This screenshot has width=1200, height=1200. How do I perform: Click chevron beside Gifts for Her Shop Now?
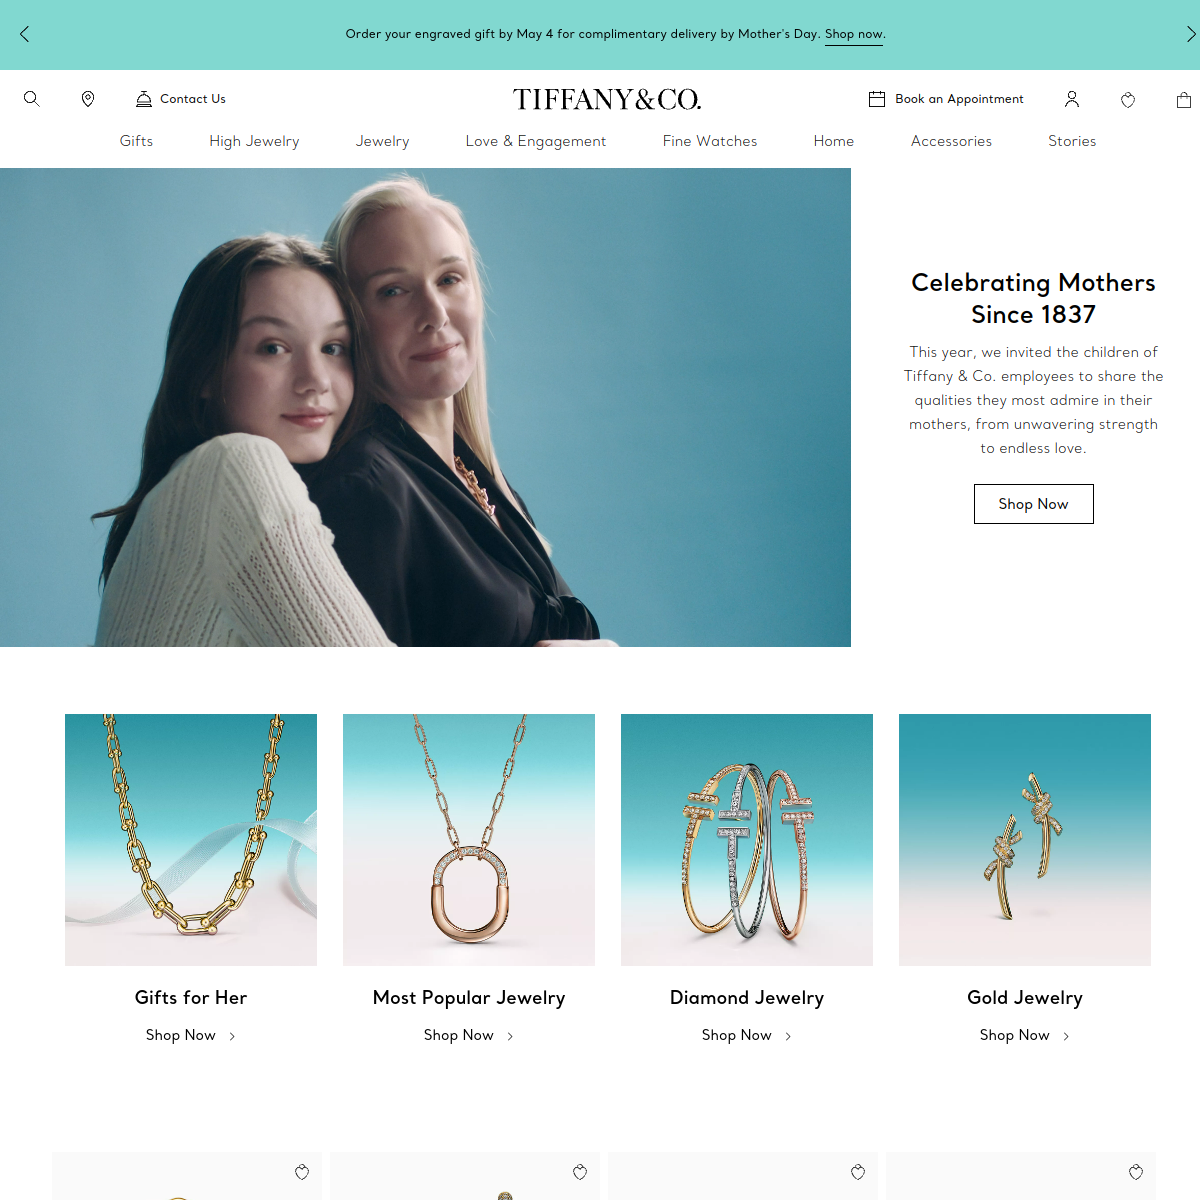[232, 1036]
